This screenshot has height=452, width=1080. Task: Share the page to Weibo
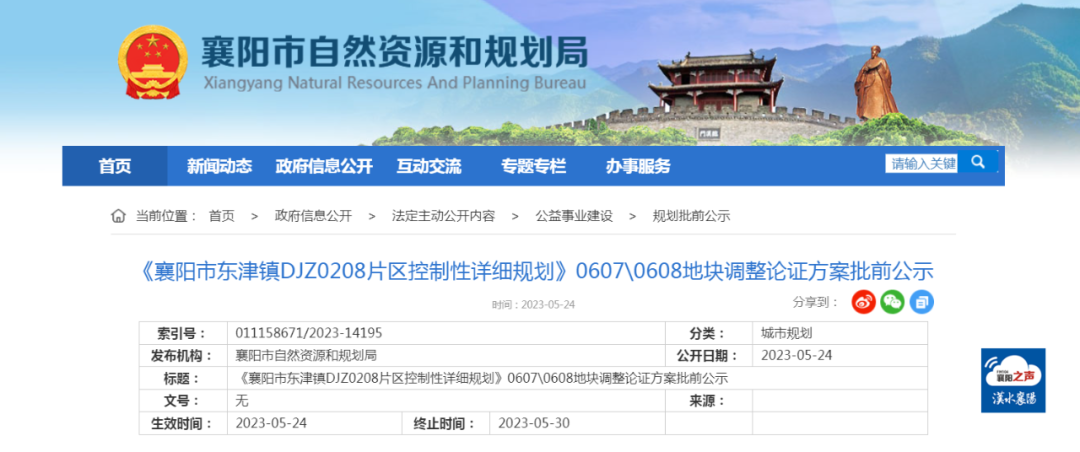pos(863,301)
